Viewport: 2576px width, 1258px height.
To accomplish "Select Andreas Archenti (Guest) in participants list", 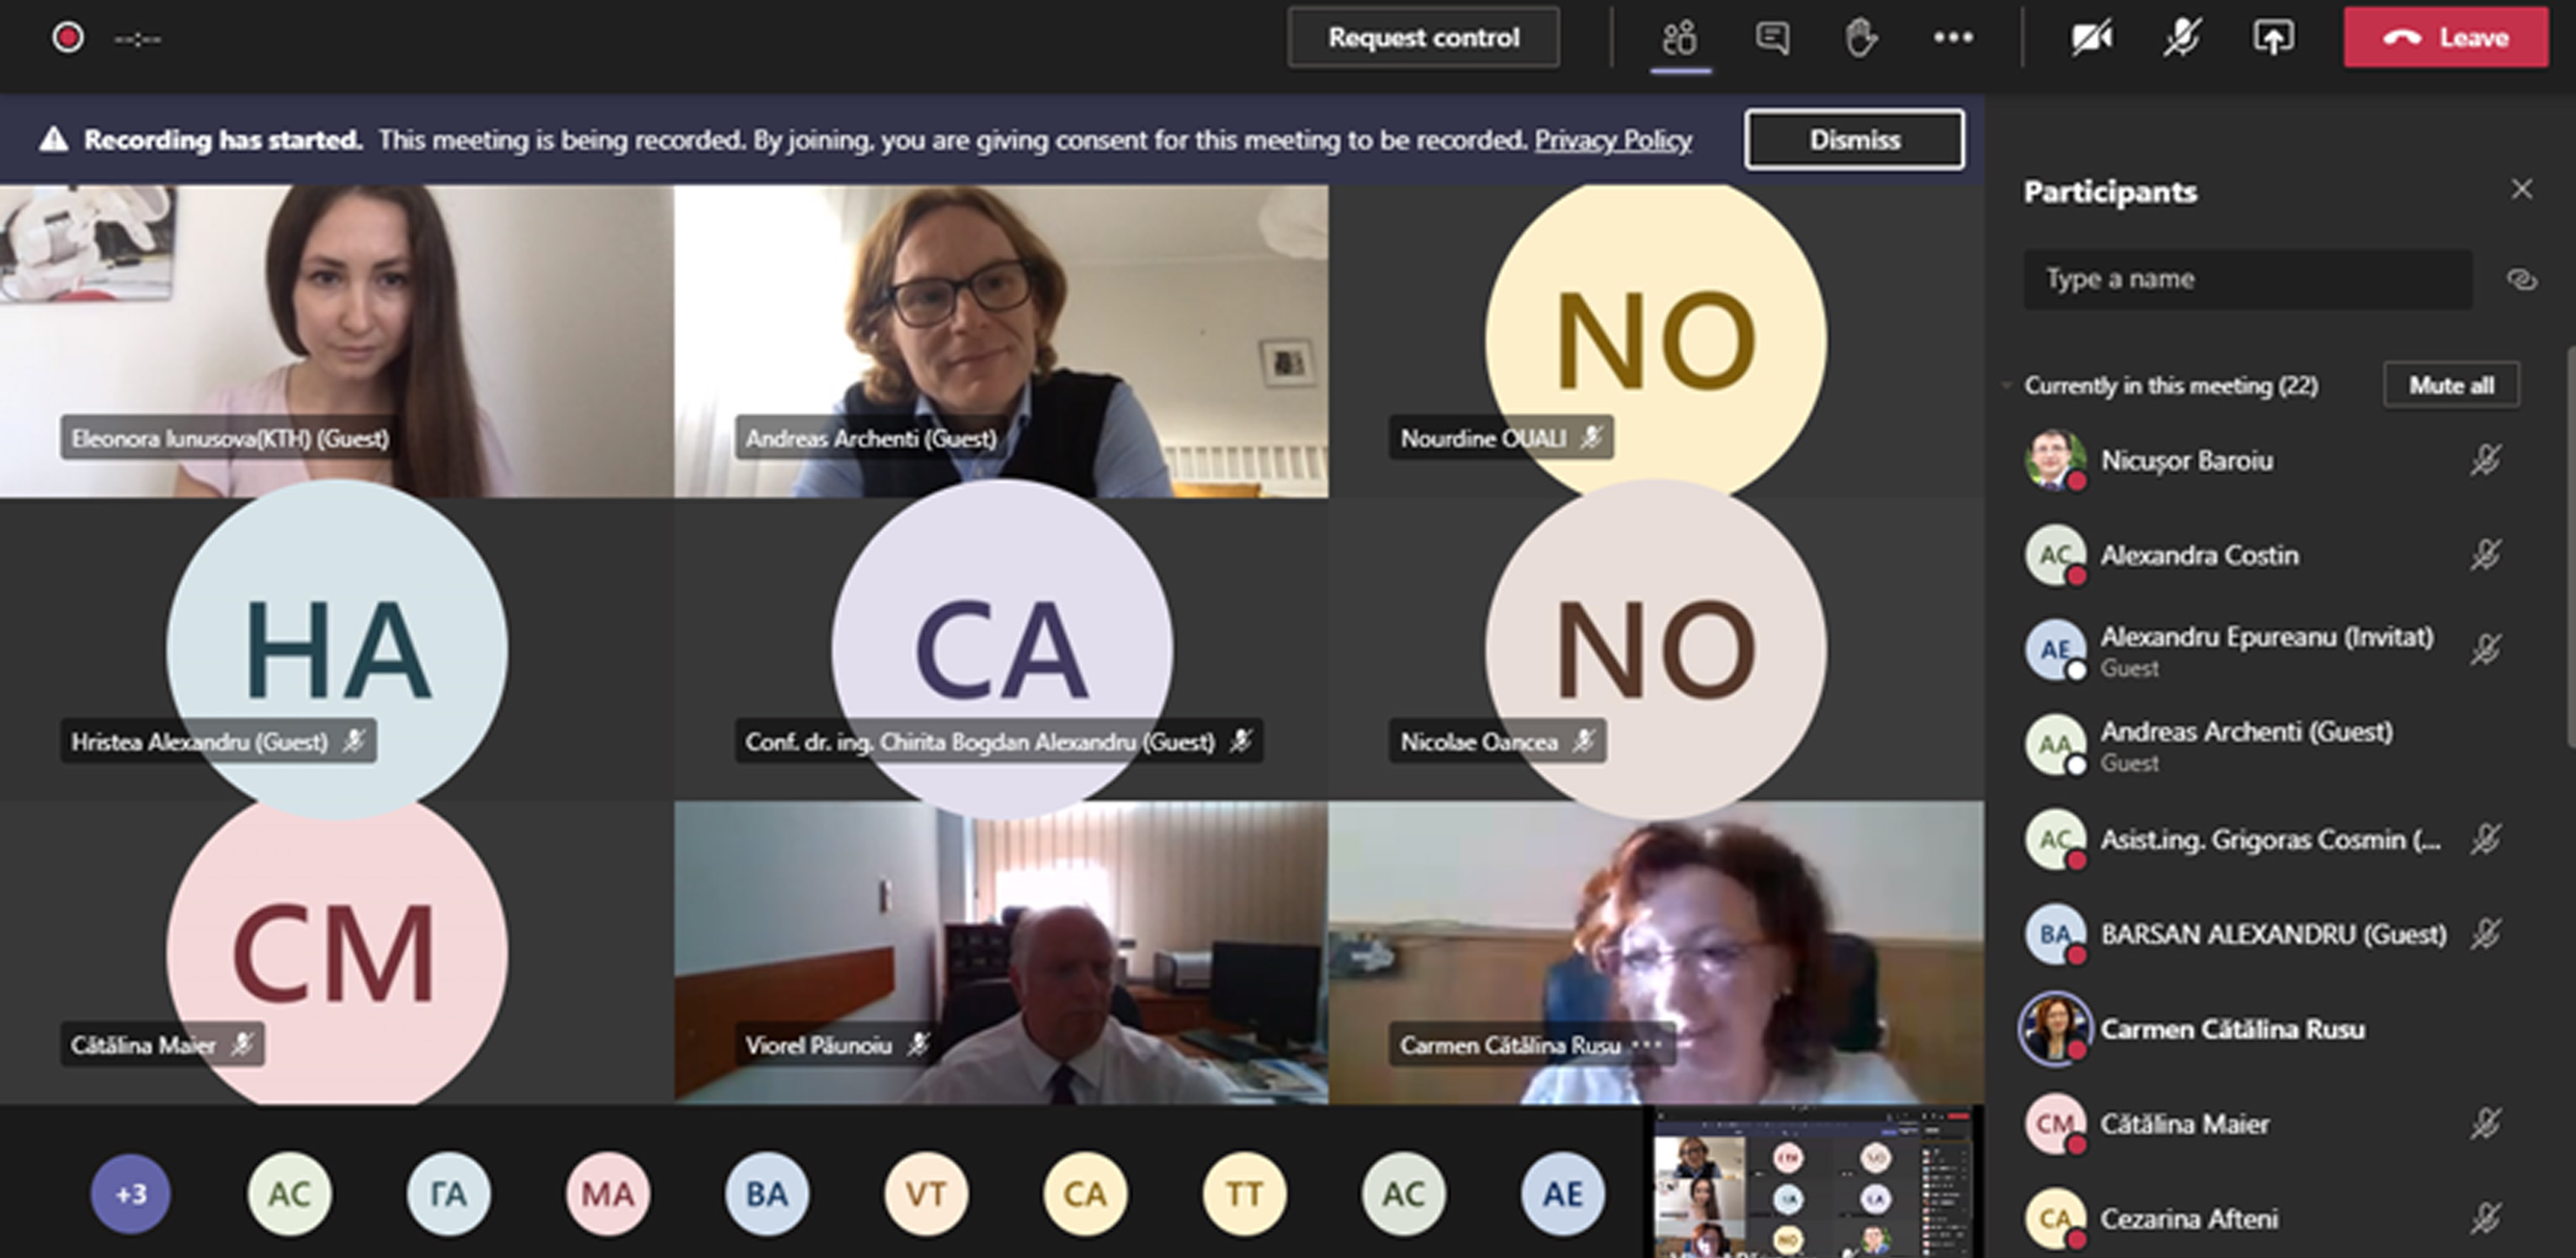I will pyautogui.click(x=2262, y=745).
